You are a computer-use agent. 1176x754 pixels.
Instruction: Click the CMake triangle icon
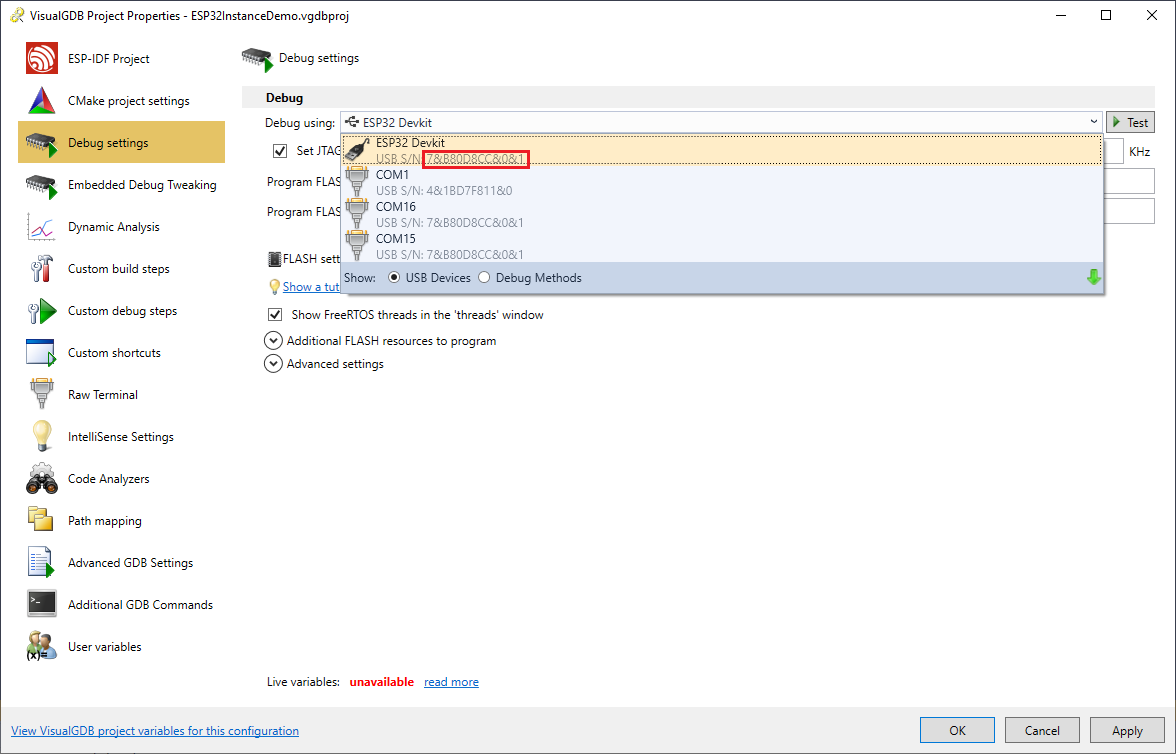click(x=42, y=101)
